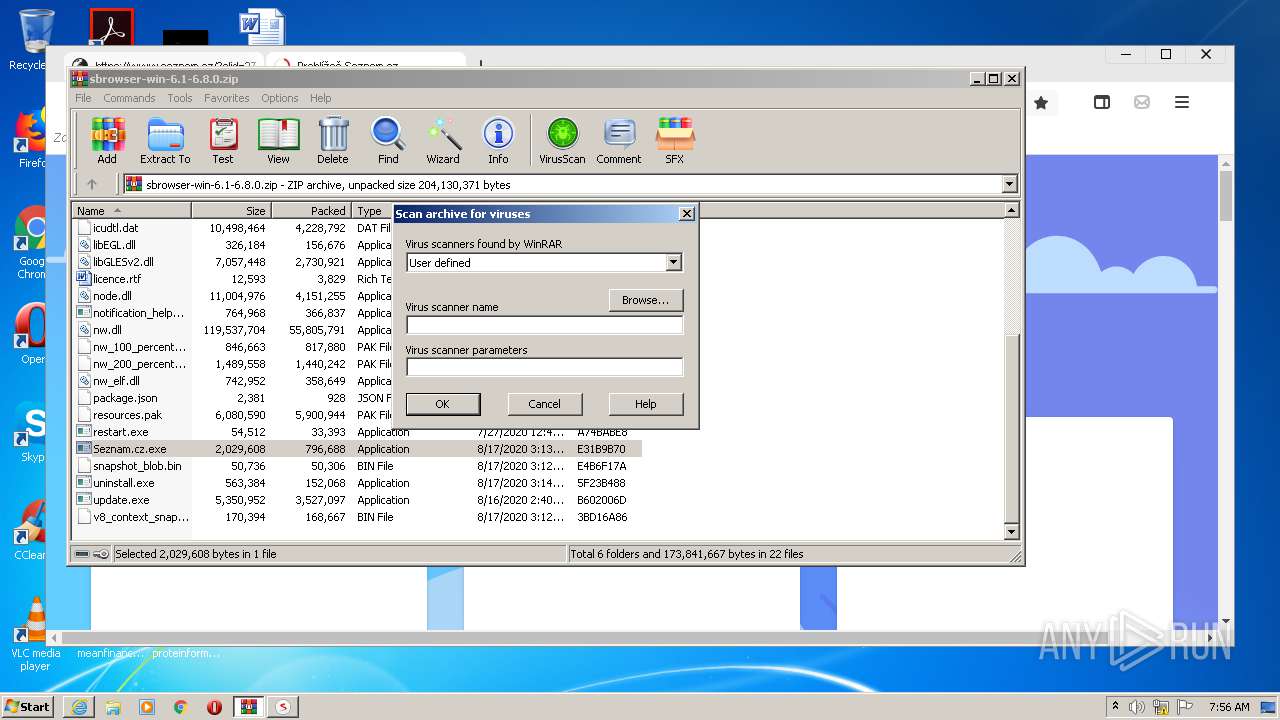1280x720 pixels.
Task: Open the Word document desktop icon
Action: click(x=262, y=28)
